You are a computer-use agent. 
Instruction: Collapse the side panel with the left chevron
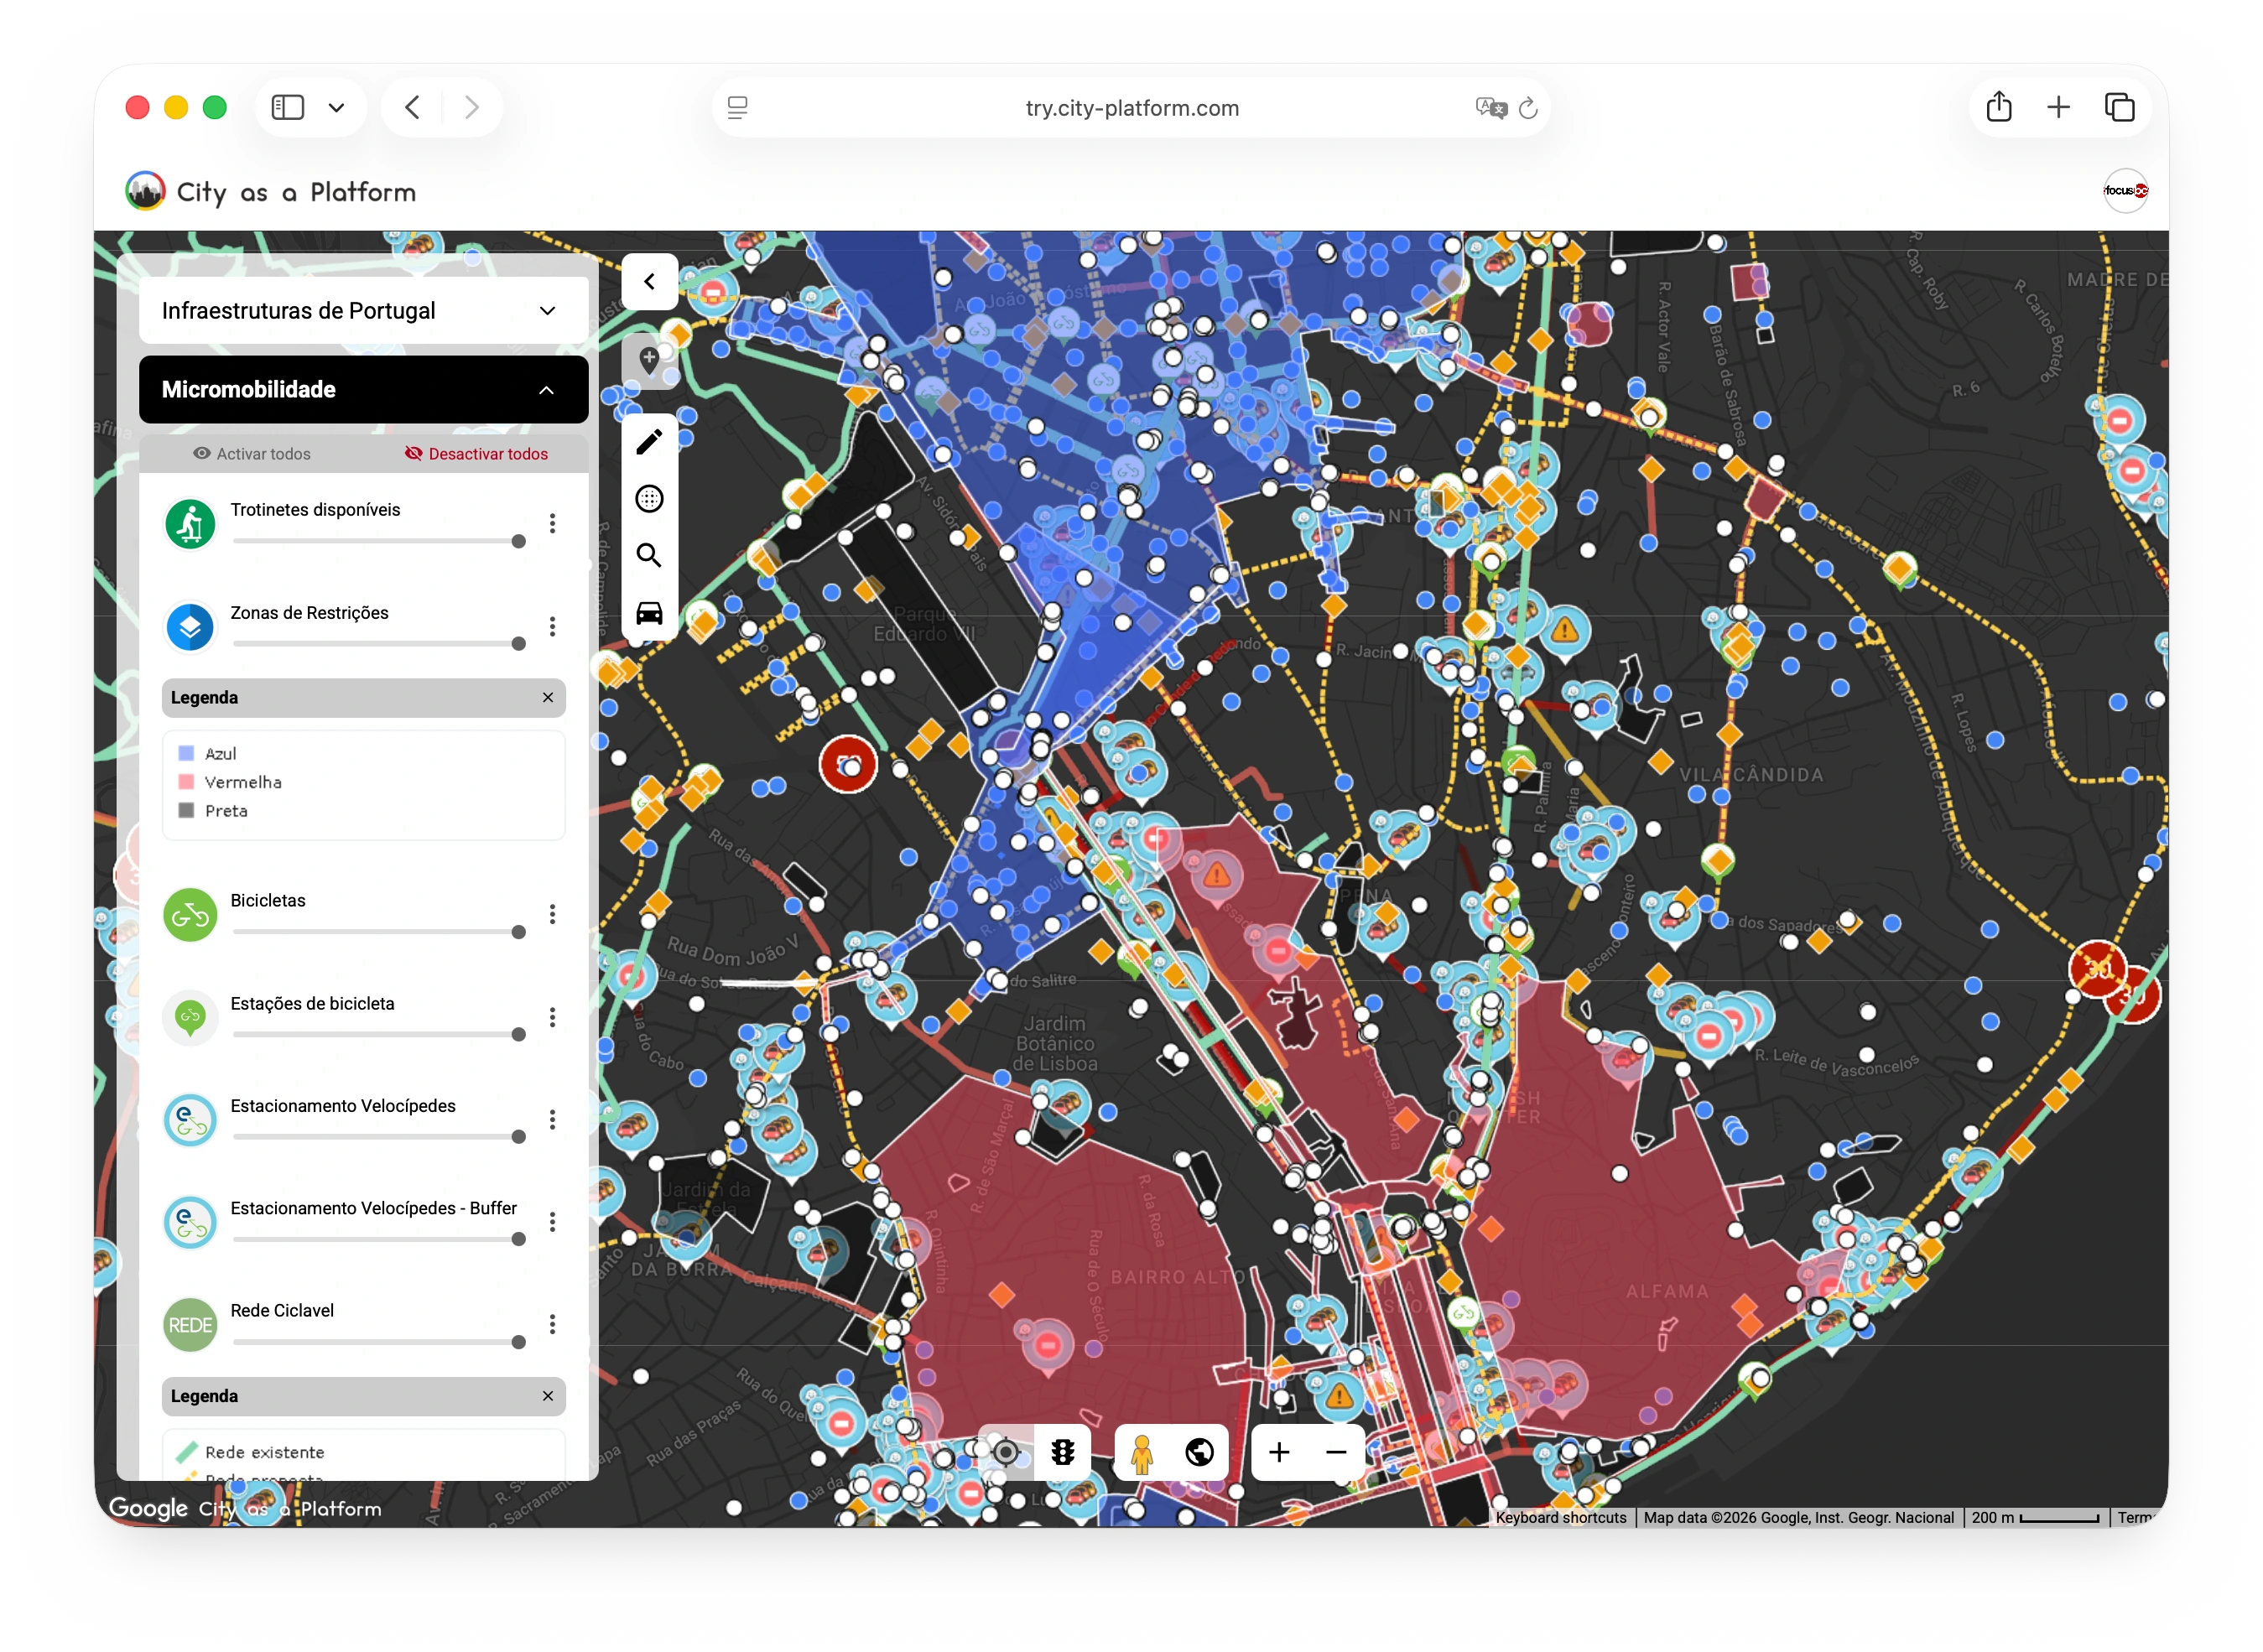(x=649, y=282)
